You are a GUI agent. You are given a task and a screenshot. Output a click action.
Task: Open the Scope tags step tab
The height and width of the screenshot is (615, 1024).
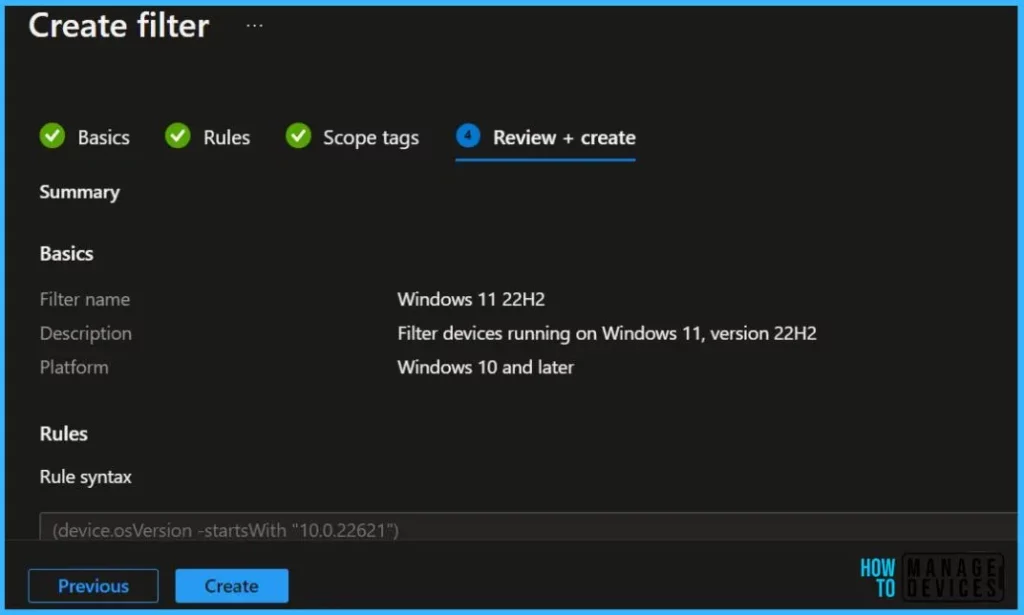(x=353, y=137)
